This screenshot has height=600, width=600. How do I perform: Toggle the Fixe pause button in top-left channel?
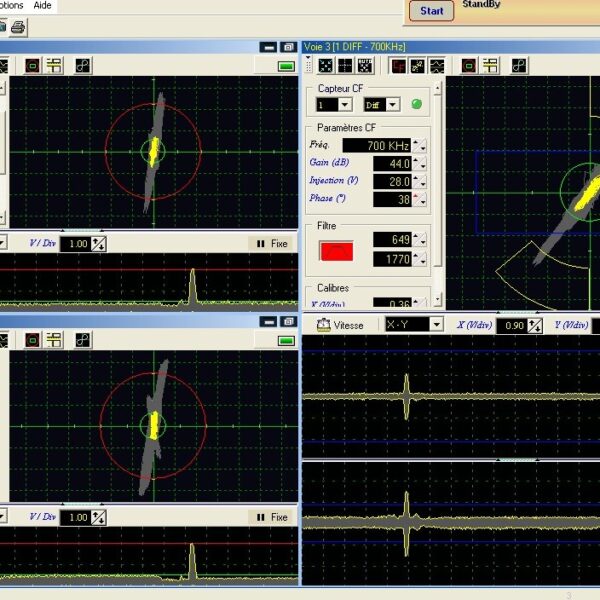272,243
